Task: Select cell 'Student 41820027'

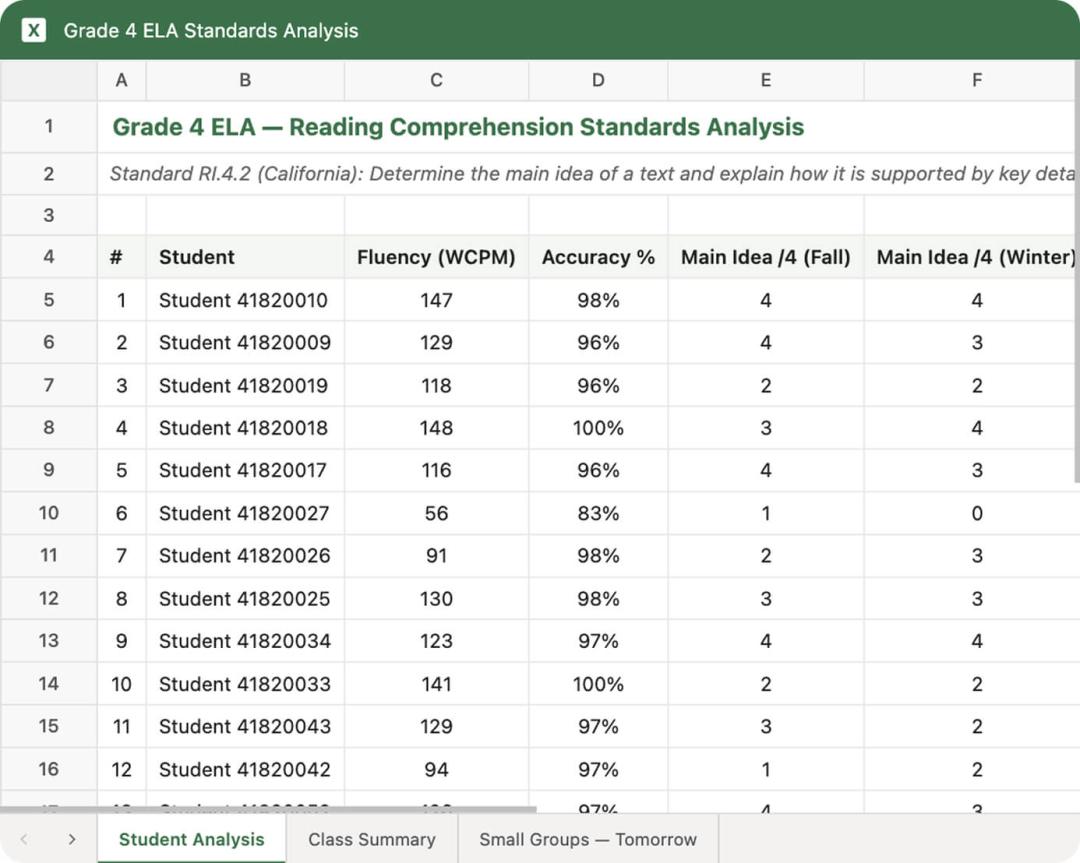Action: tap(245, 513)
